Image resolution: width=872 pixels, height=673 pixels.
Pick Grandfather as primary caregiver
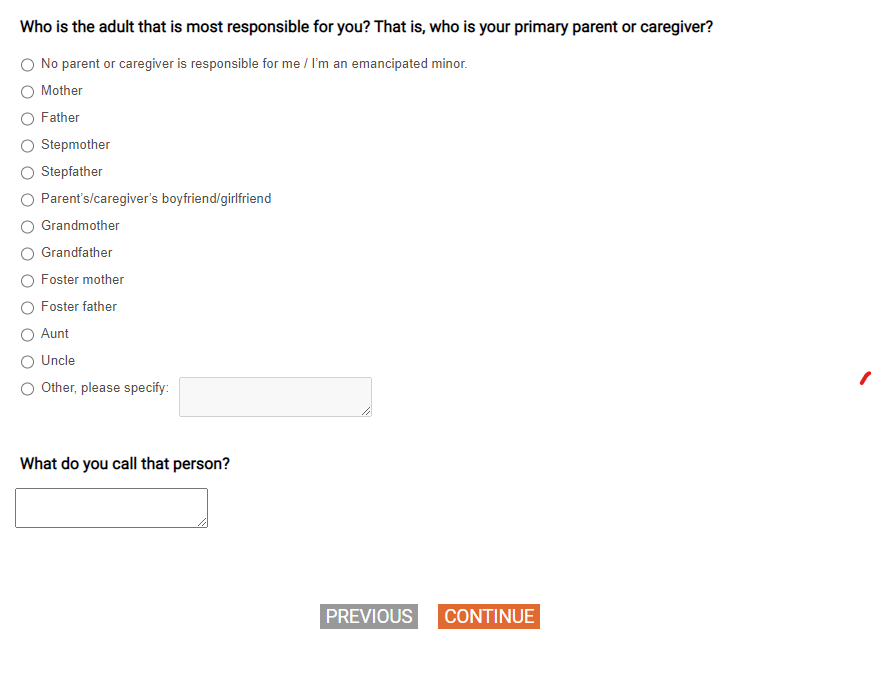27,253
